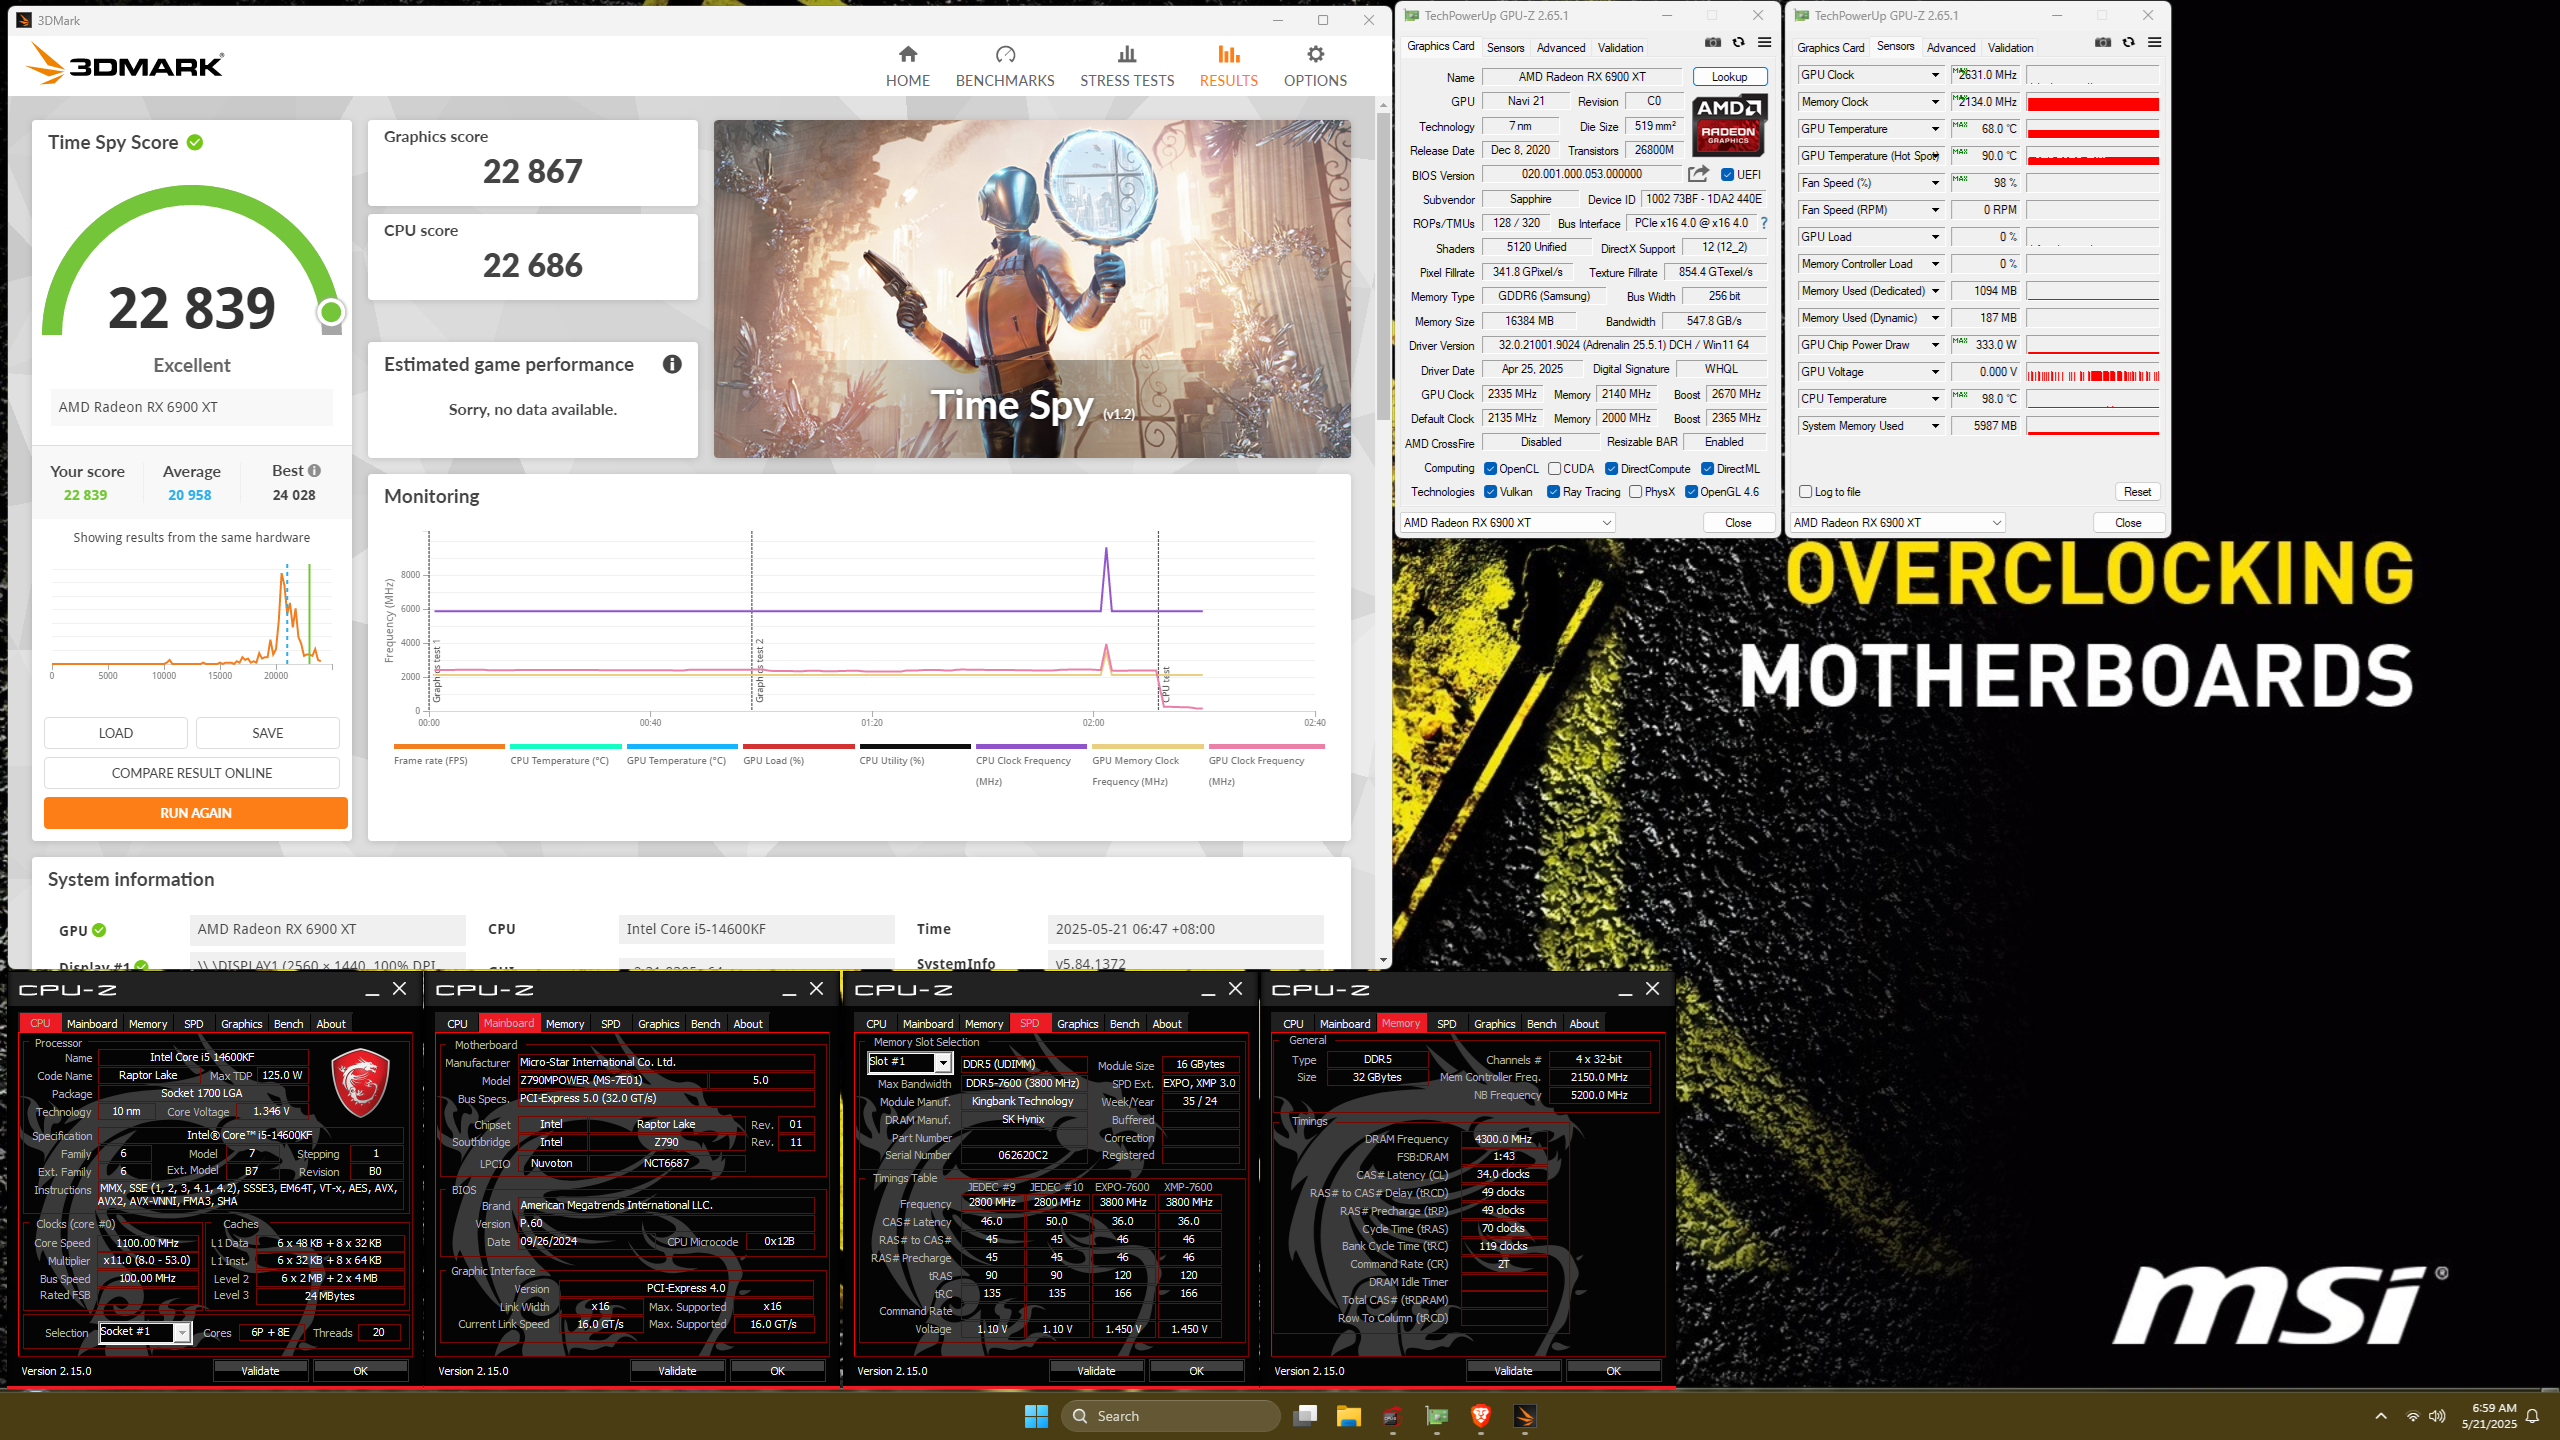
Task: Click the Lookup button in GPU-Z
Action: coord(1729,77)
